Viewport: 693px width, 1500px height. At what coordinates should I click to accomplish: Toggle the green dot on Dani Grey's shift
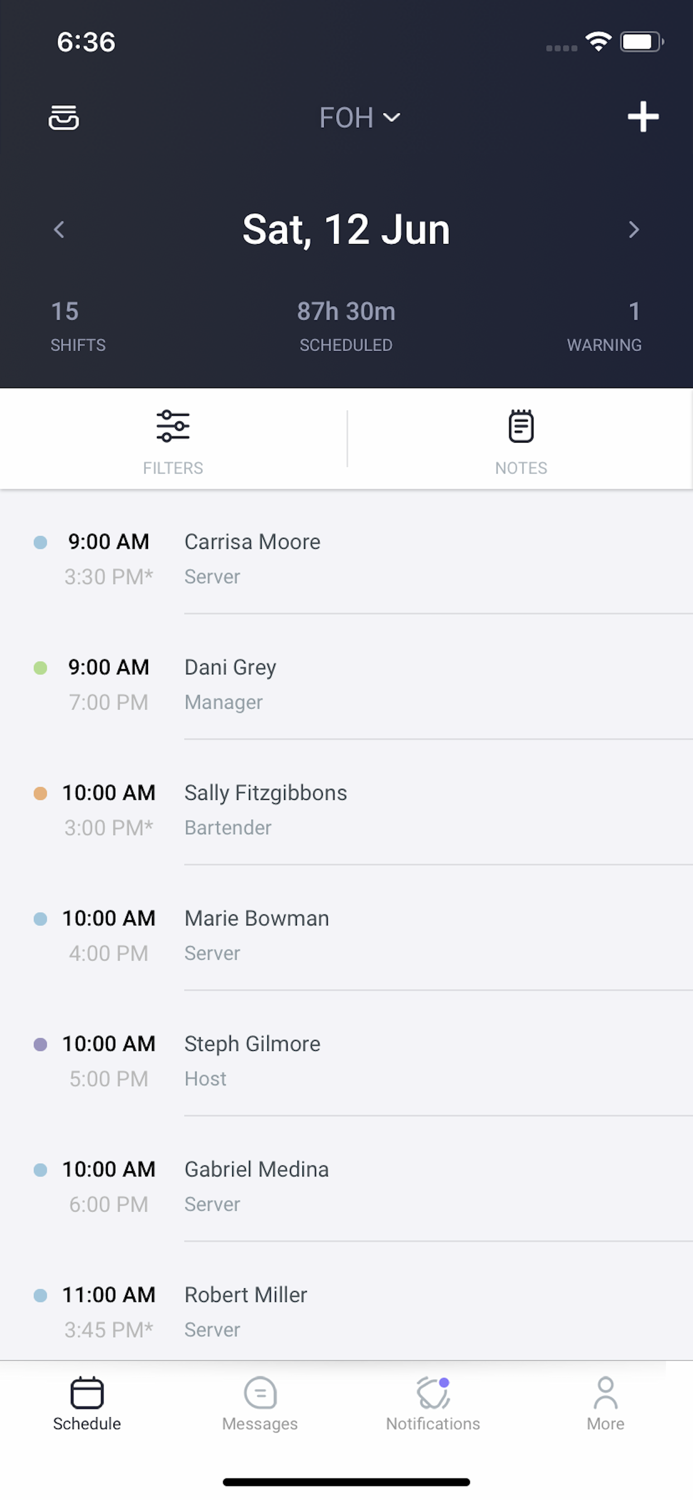point(39,667)
